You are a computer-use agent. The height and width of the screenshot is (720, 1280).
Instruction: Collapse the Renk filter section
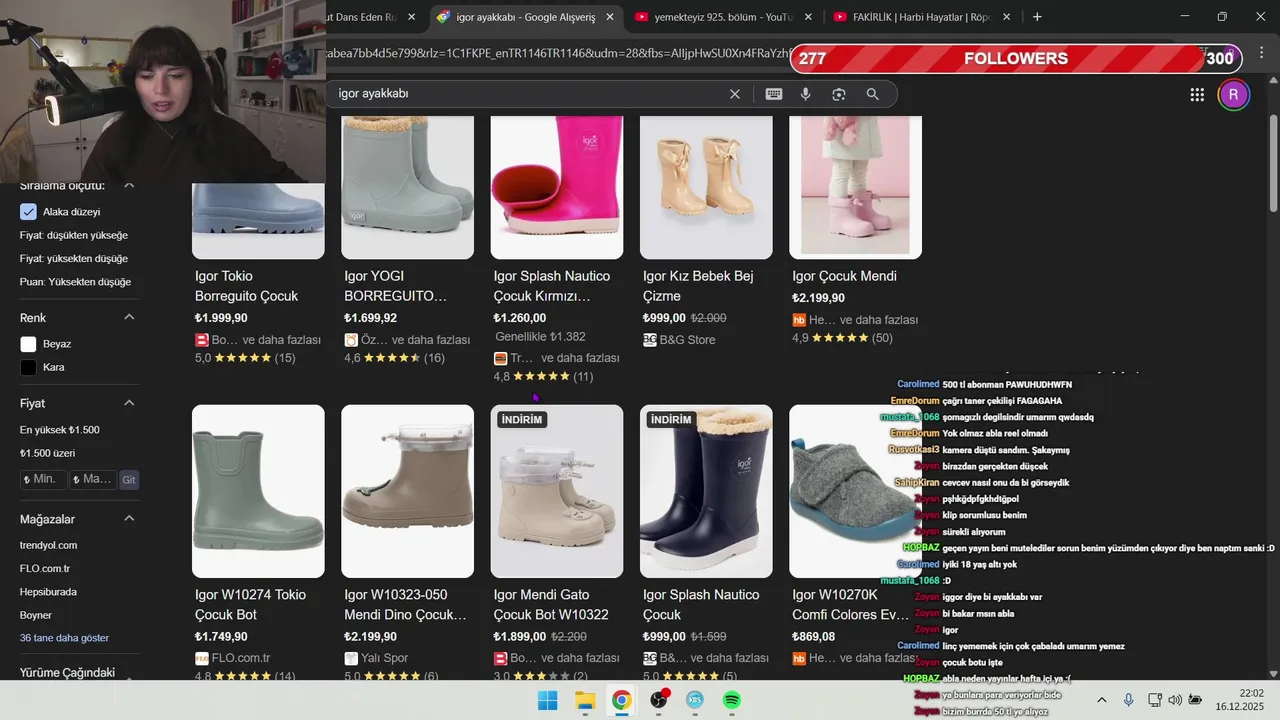(129, 318)
